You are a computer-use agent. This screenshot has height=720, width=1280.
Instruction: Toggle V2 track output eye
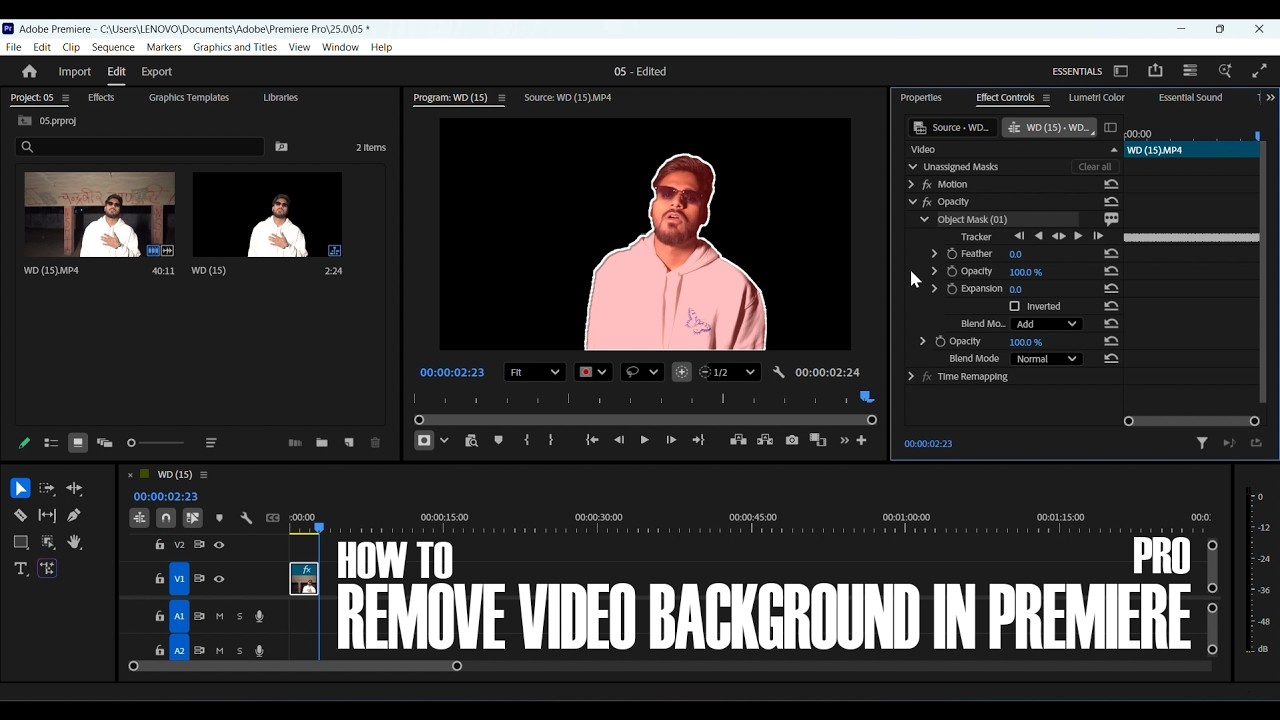[x=219, y=545]
